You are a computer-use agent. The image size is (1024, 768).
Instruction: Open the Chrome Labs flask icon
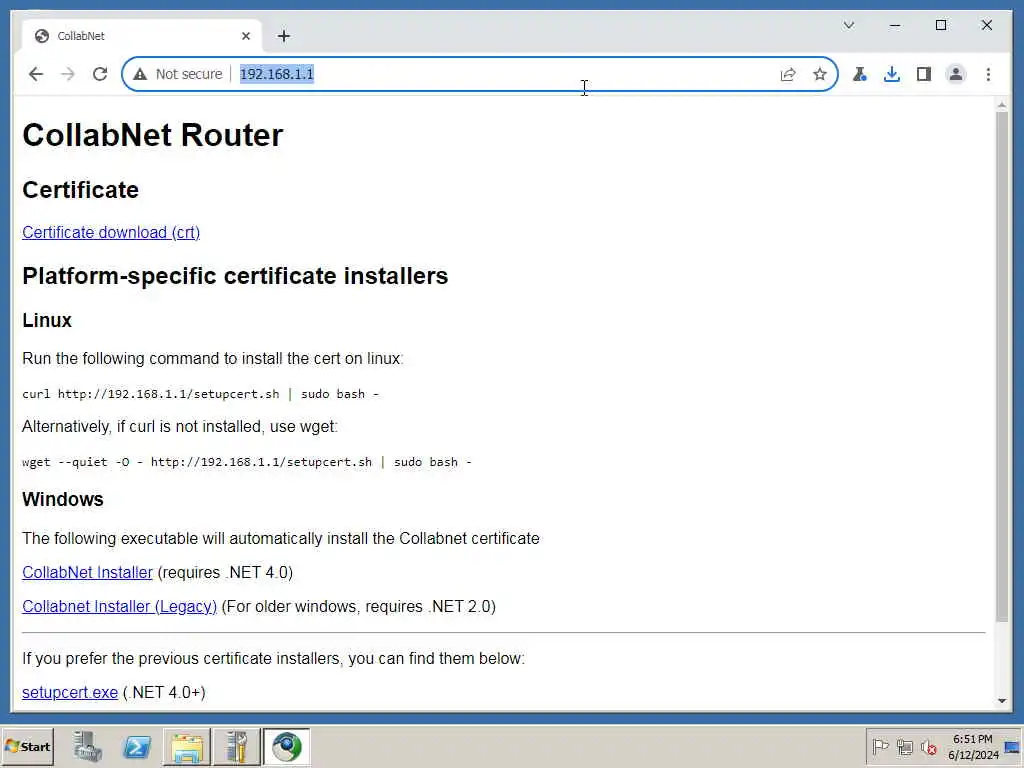click(x=859, y=74)
